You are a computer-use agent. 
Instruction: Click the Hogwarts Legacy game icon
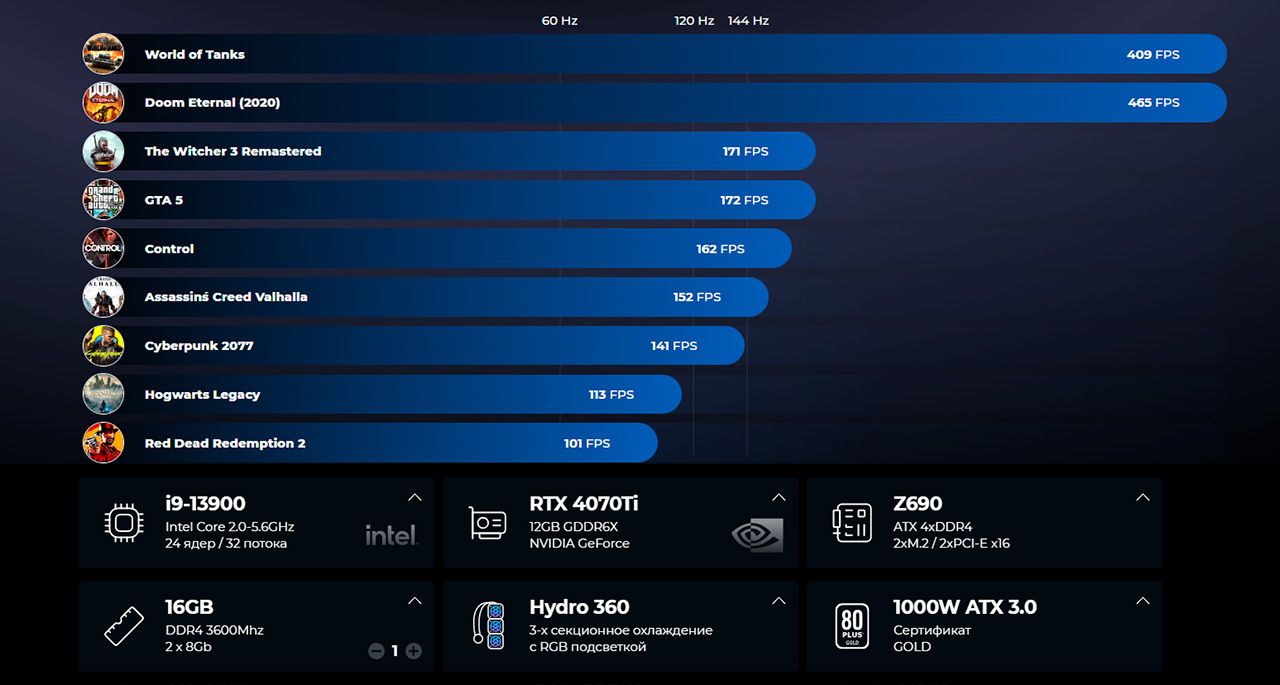[x=103, y=394]
